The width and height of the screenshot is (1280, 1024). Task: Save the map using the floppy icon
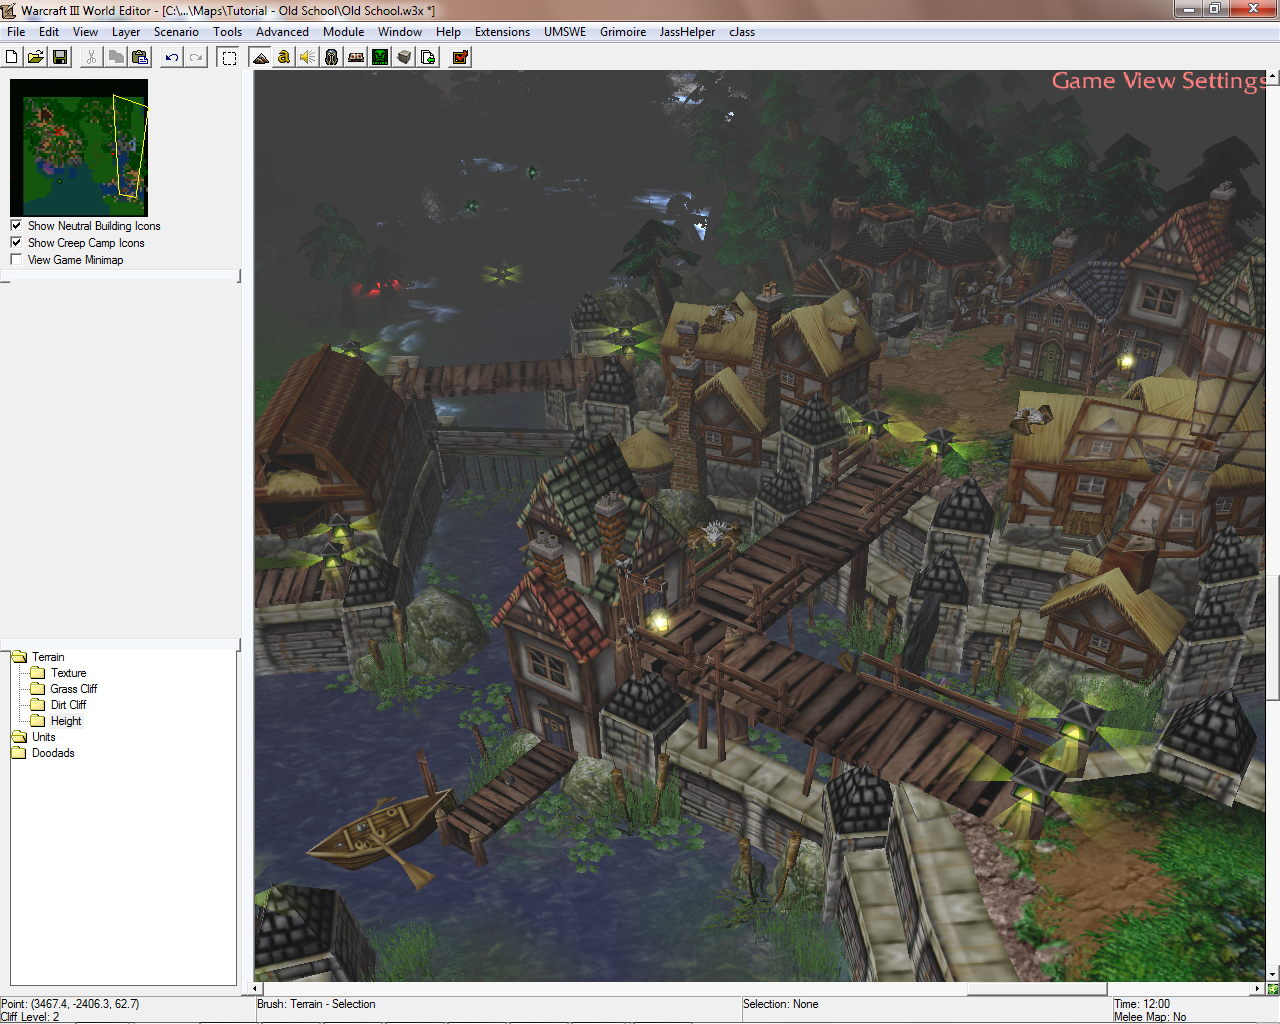tap(60, 57)
